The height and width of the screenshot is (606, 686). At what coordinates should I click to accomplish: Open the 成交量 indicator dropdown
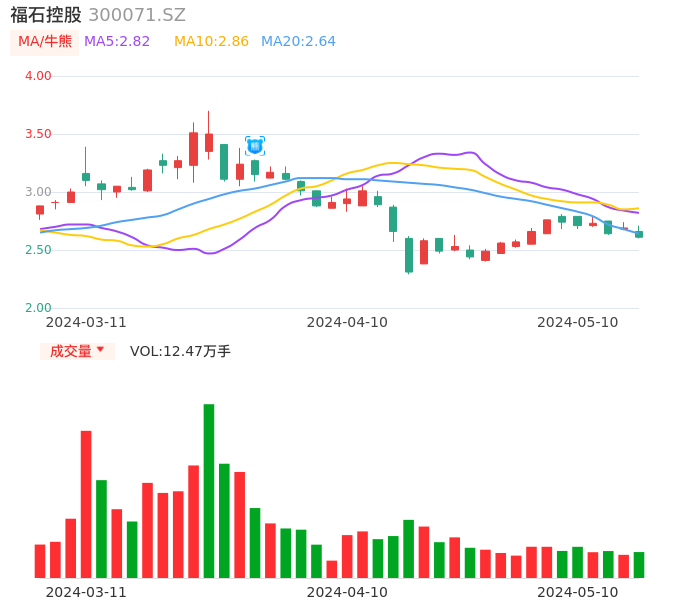77,351
